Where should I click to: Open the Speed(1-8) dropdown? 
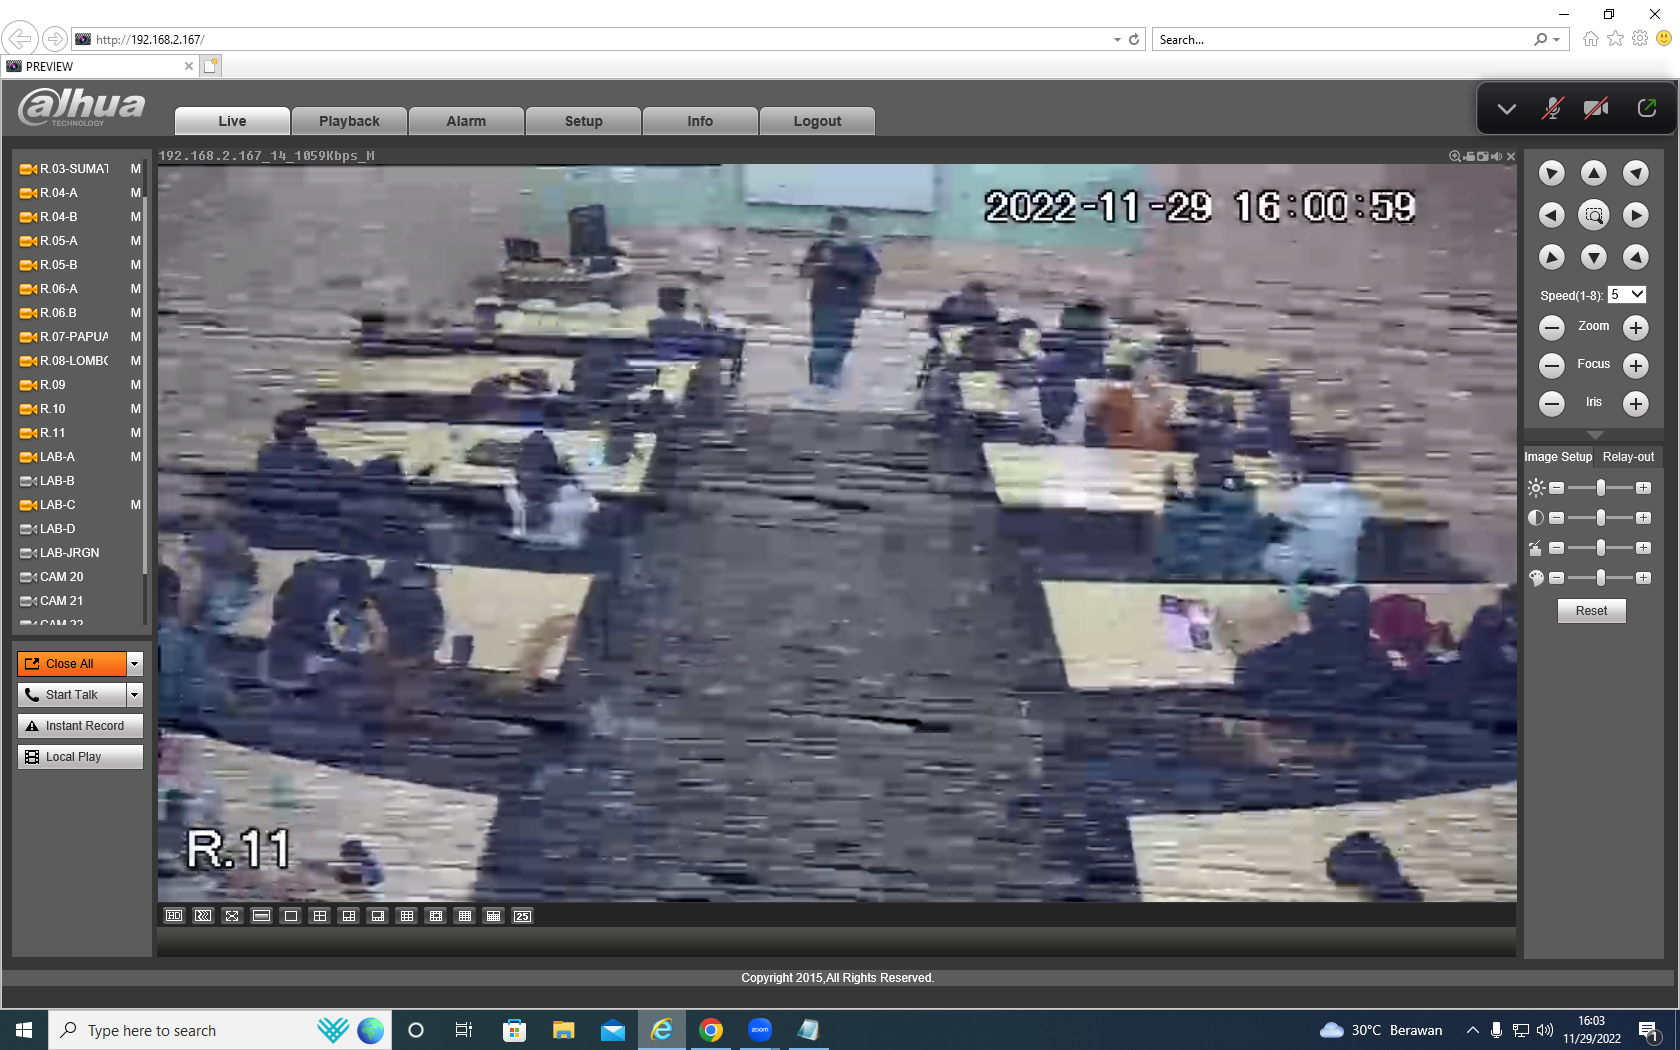tap(1627, 295)
